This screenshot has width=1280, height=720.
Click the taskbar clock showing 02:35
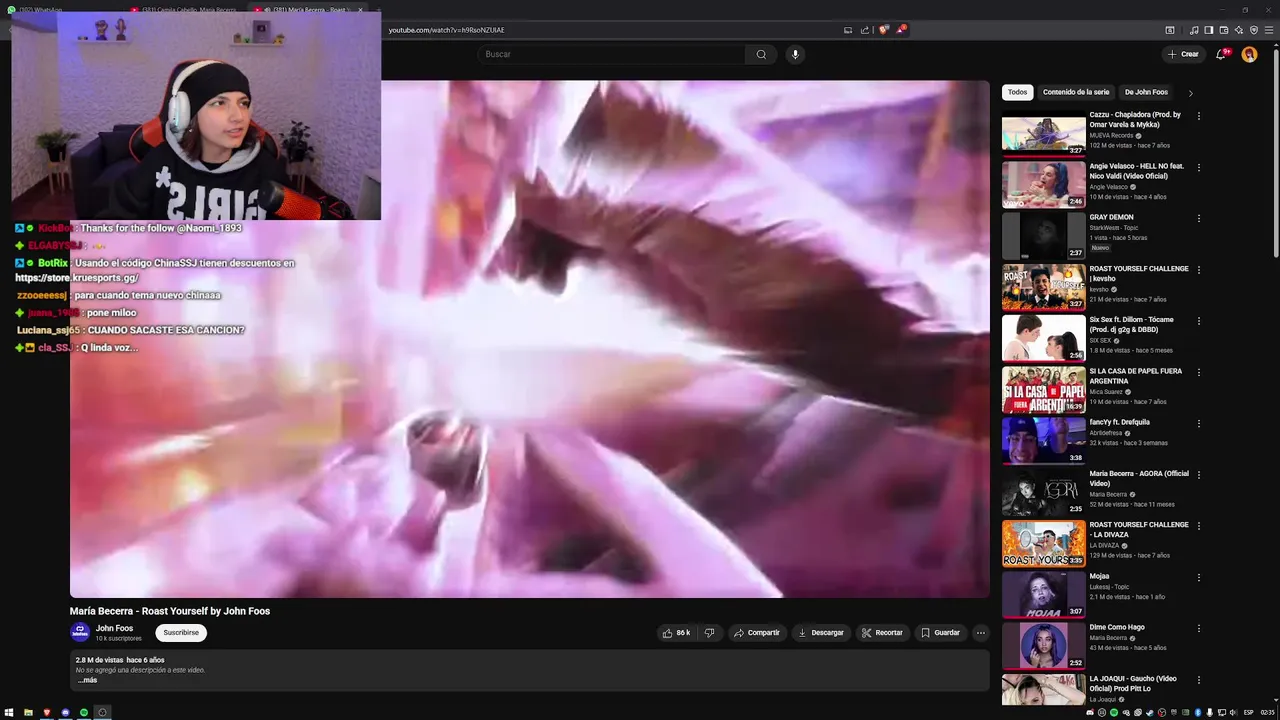point(1267,712)
